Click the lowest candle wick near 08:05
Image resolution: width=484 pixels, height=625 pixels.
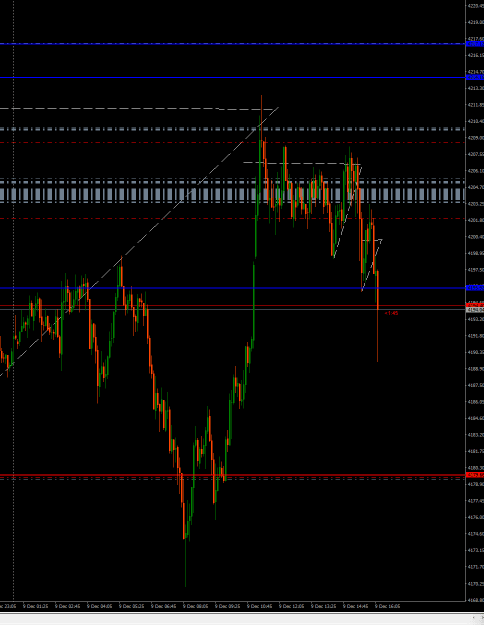tap(185, 564)
